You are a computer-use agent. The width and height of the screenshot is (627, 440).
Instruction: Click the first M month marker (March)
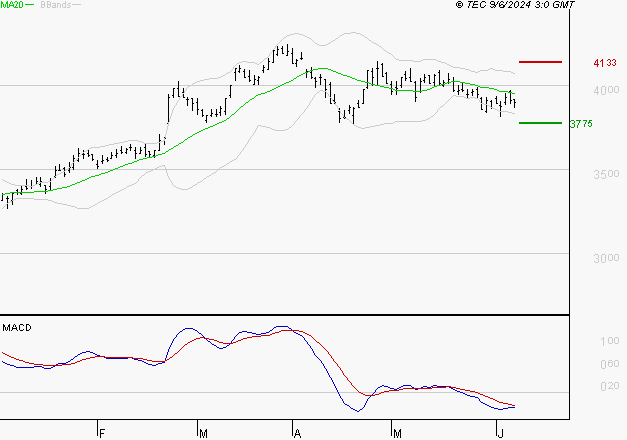(203, 433)
